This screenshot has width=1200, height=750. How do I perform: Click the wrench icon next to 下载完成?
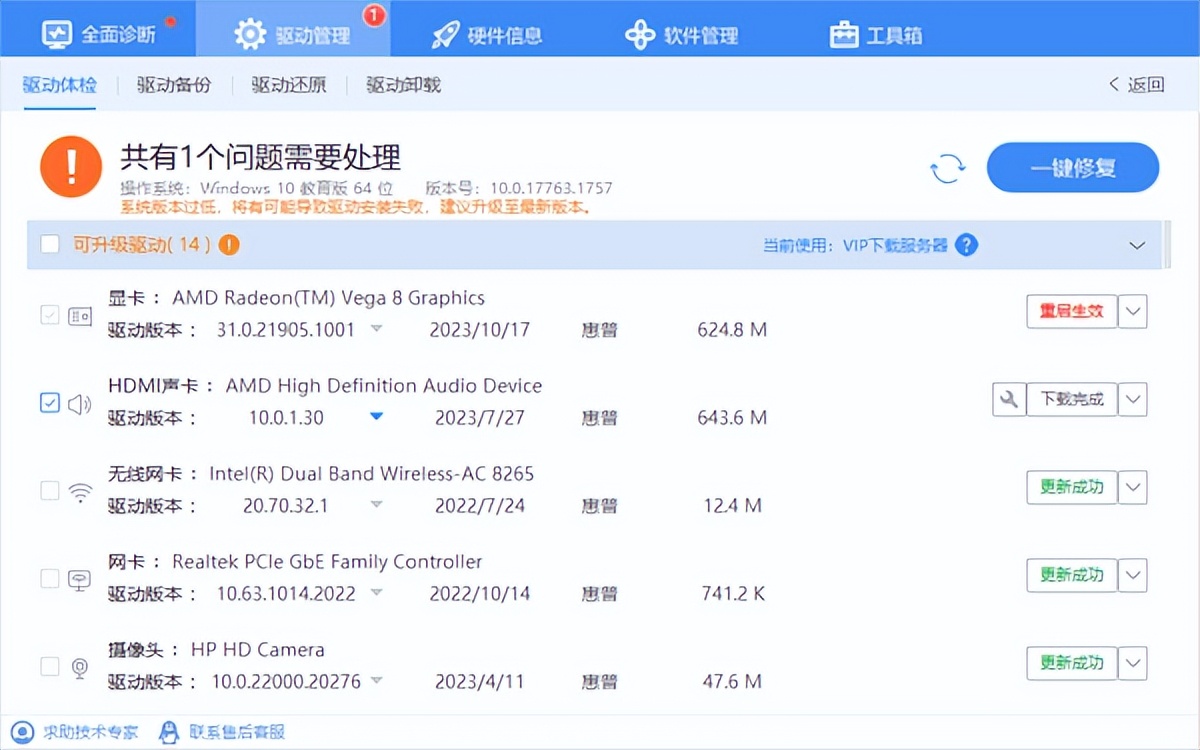[1009, 399]
